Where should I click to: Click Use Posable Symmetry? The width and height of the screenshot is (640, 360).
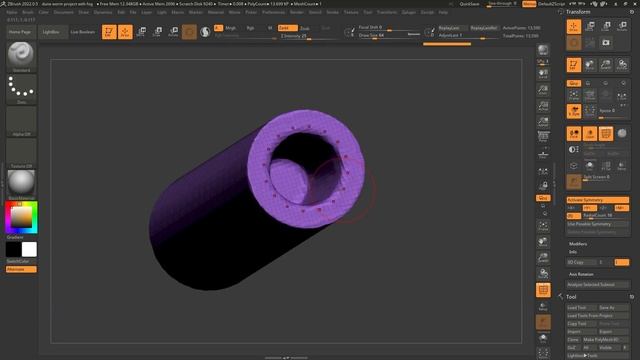pos(598,224)
